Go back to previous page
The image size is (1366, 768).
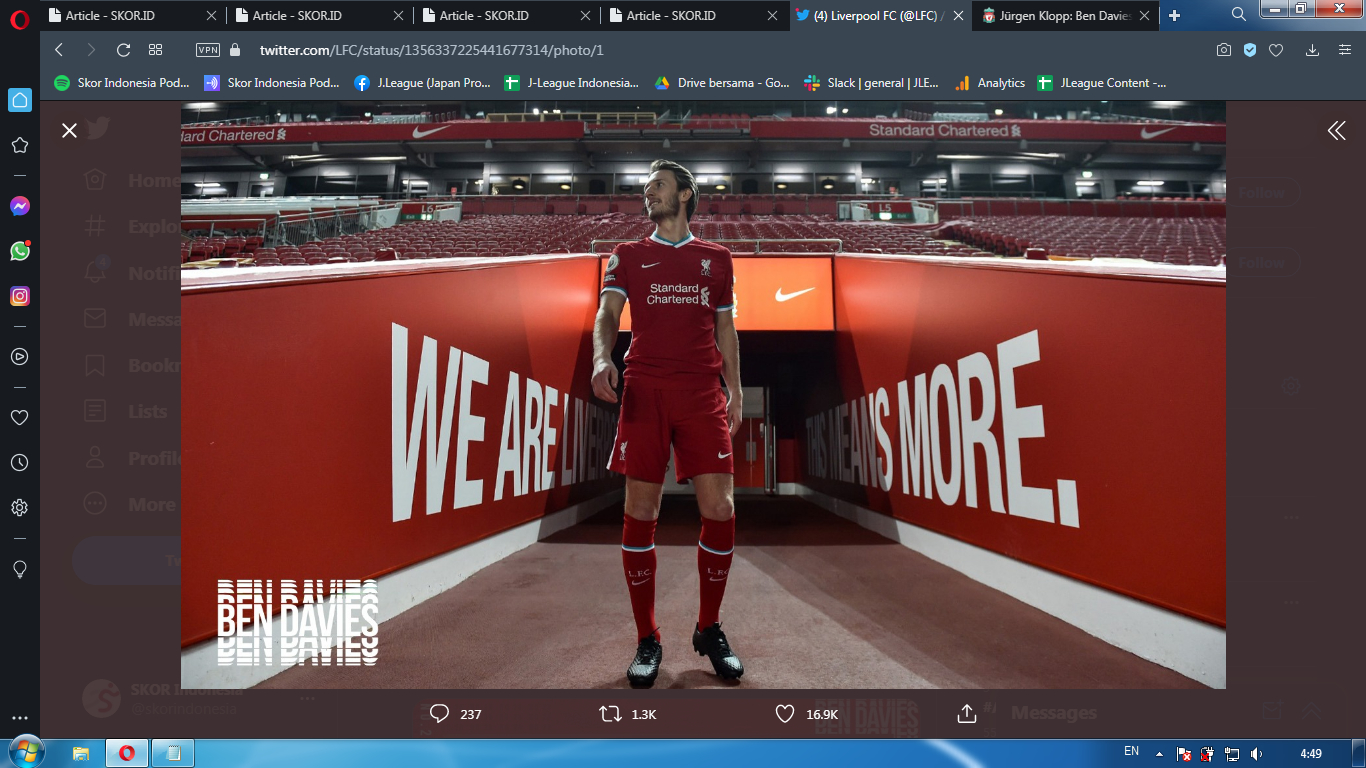(x=59, y=50)
